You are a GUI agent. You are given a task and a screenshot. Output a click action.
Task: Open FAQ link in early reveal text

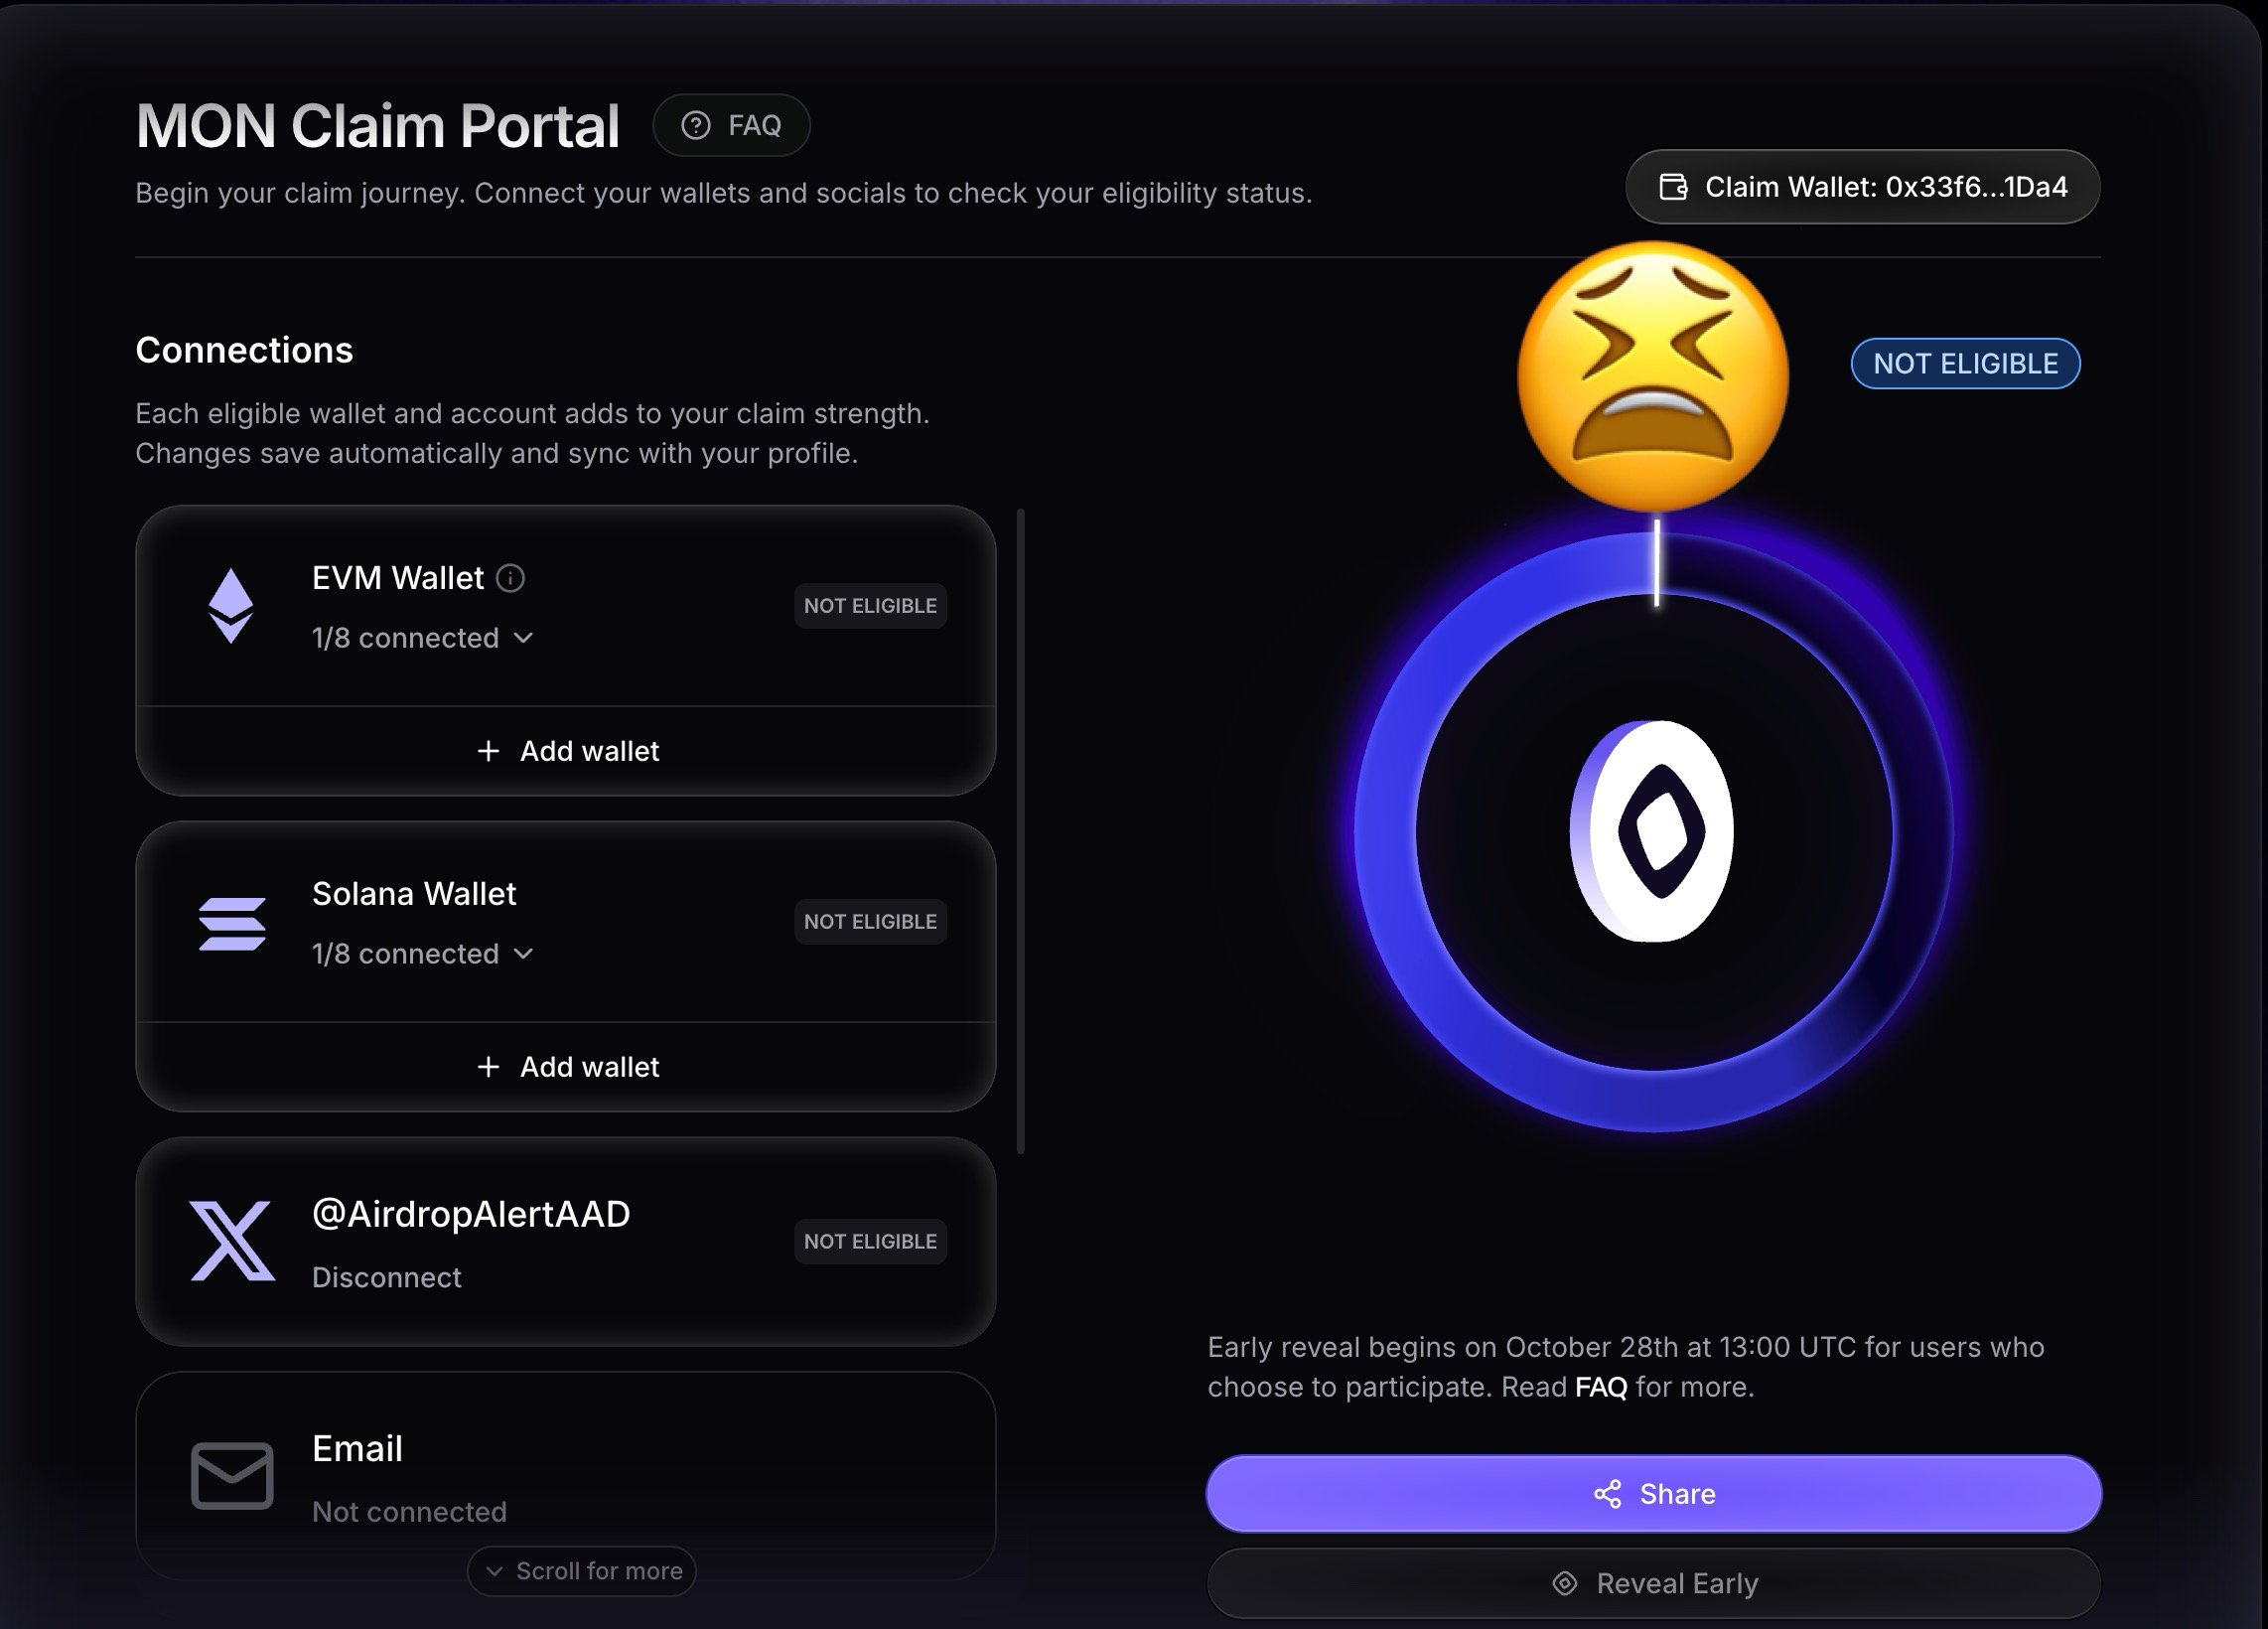pos(1601,1387)
